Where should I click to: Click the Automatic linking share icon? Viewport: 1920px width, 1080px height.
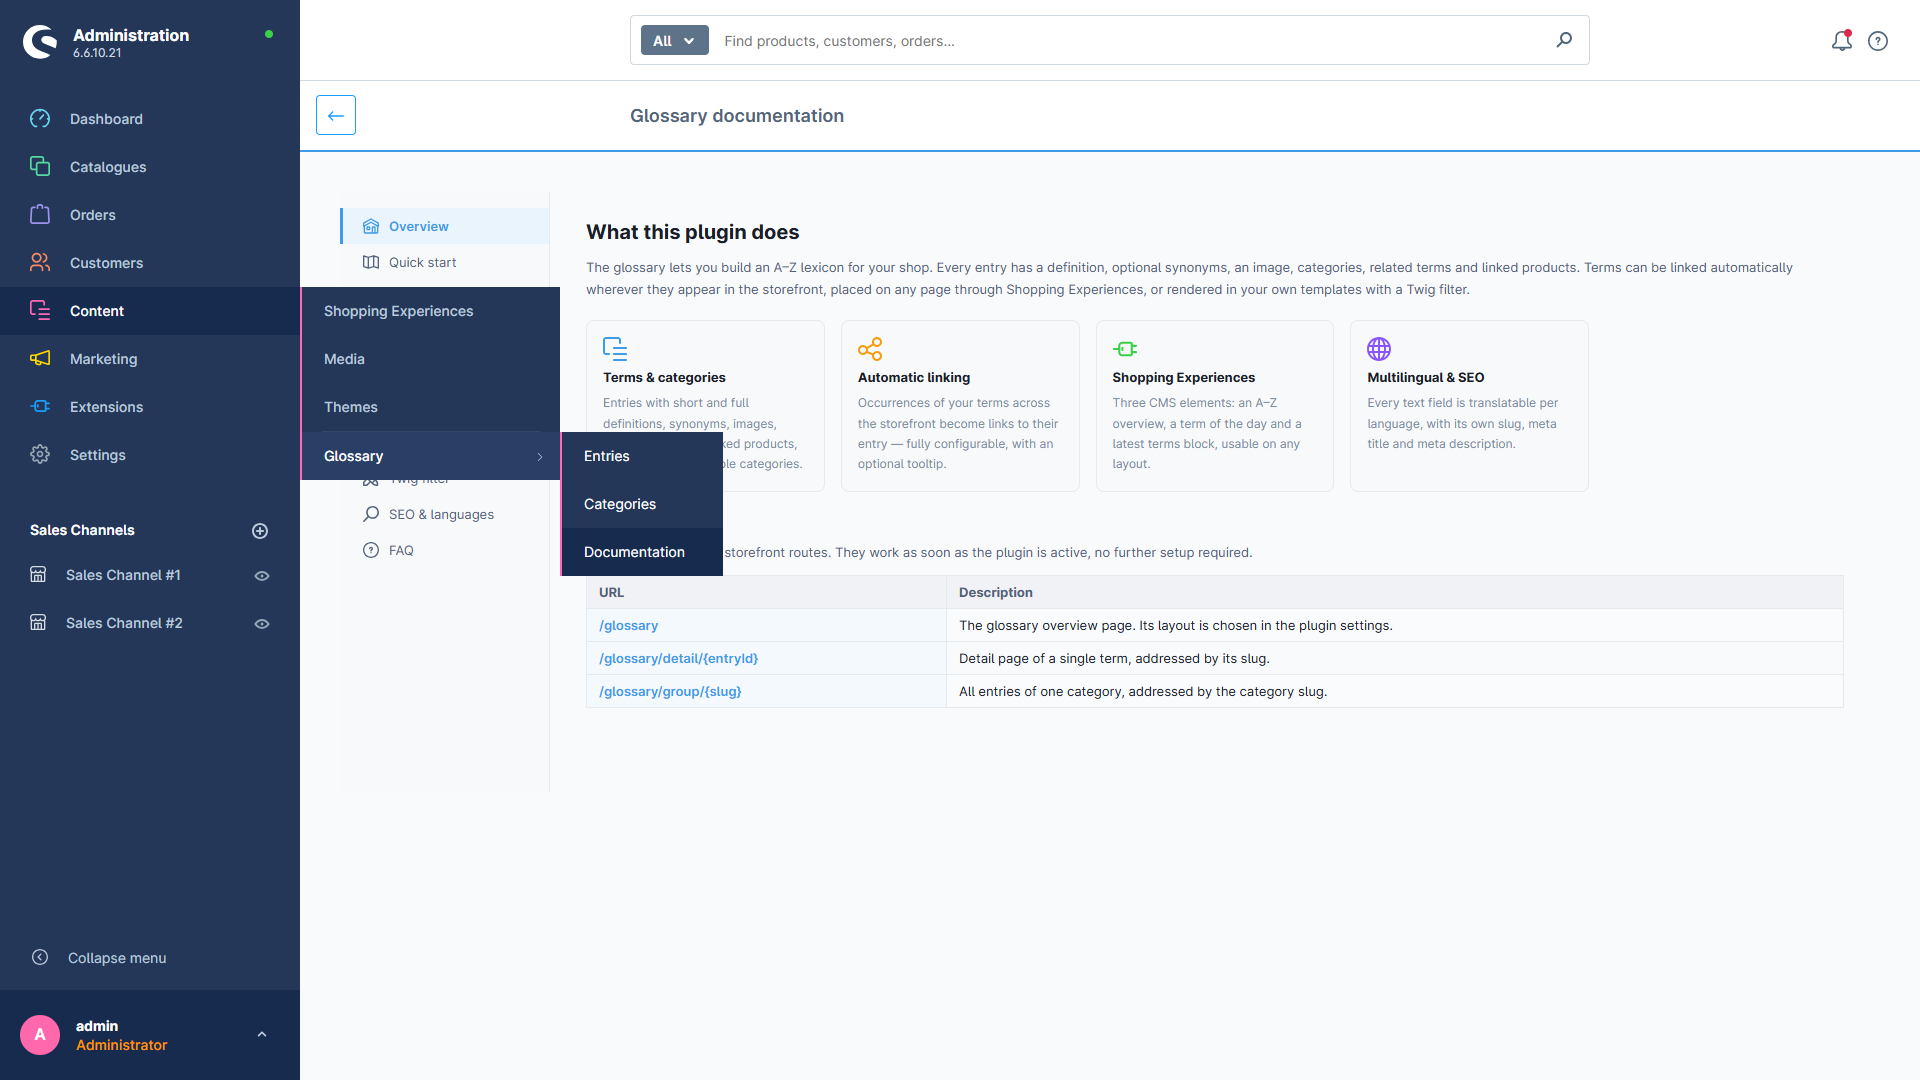(870, 349)
